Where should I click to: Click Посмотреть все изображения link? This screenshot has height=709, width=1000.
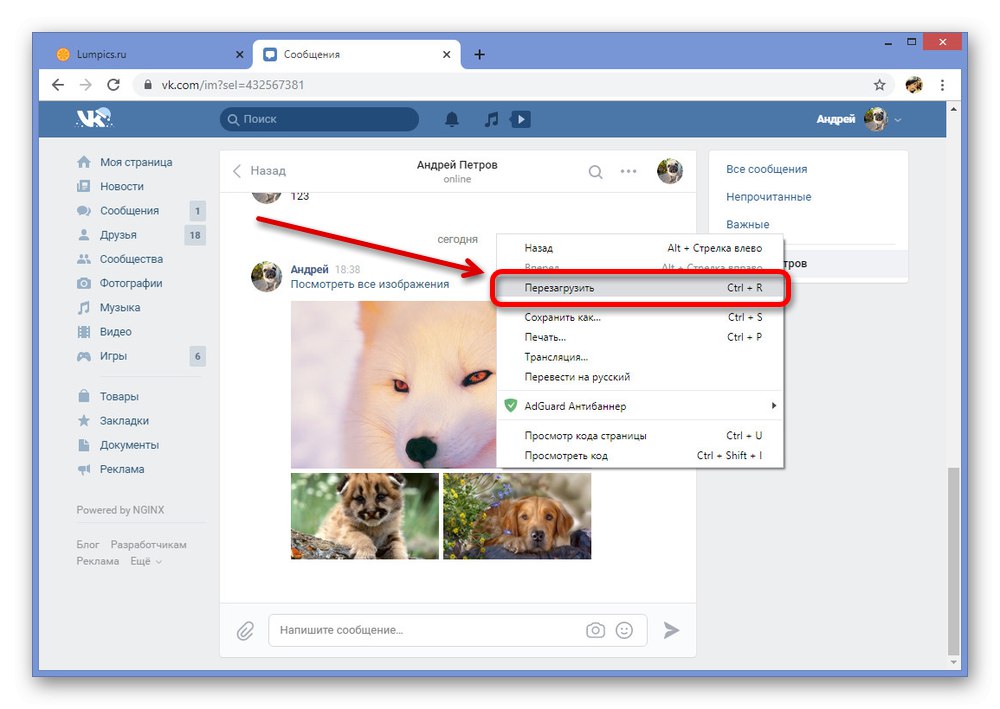(370, 284)
